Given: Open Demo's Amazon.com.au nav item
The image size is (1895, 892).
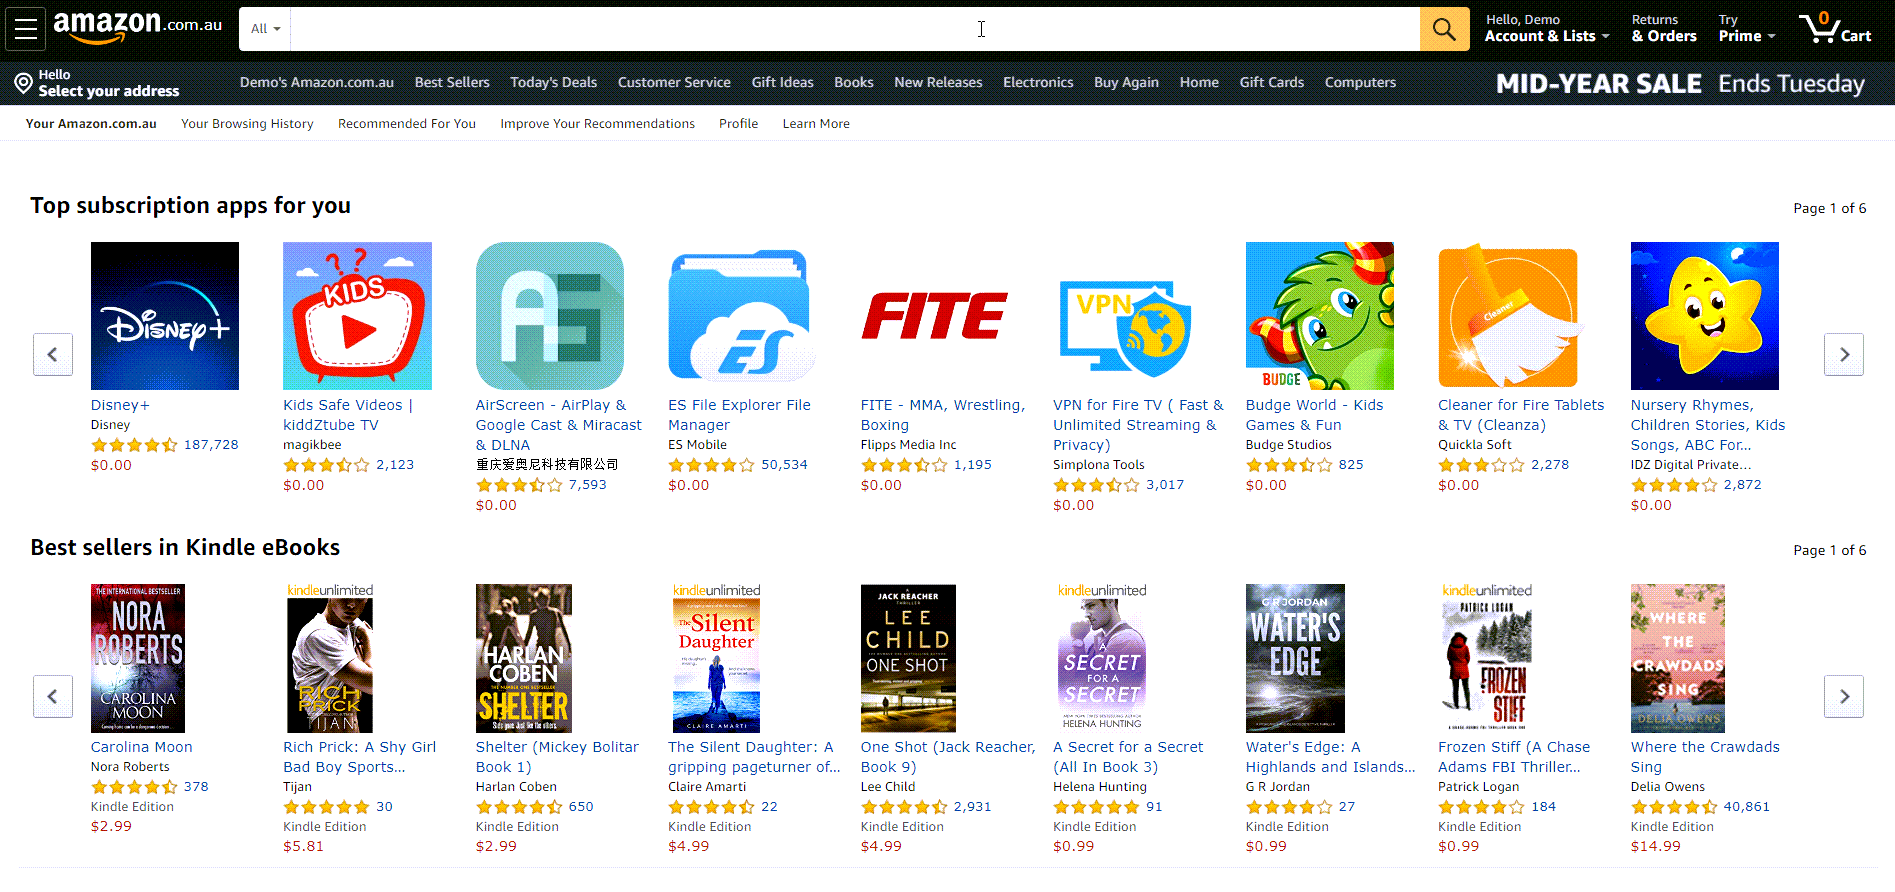Looking at the screenshot, I should 317,82.
